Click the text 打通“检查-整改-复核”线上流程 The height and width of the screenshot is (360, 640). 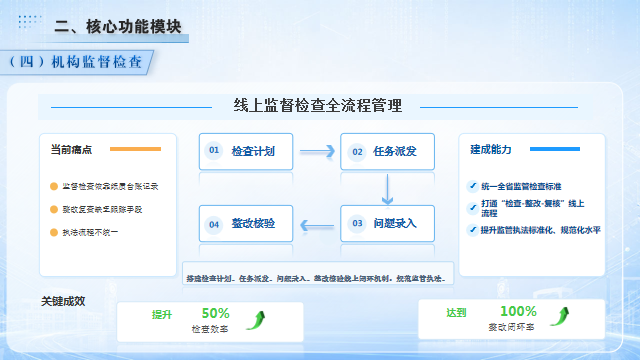pyautogui.click(x=533, y=208)
